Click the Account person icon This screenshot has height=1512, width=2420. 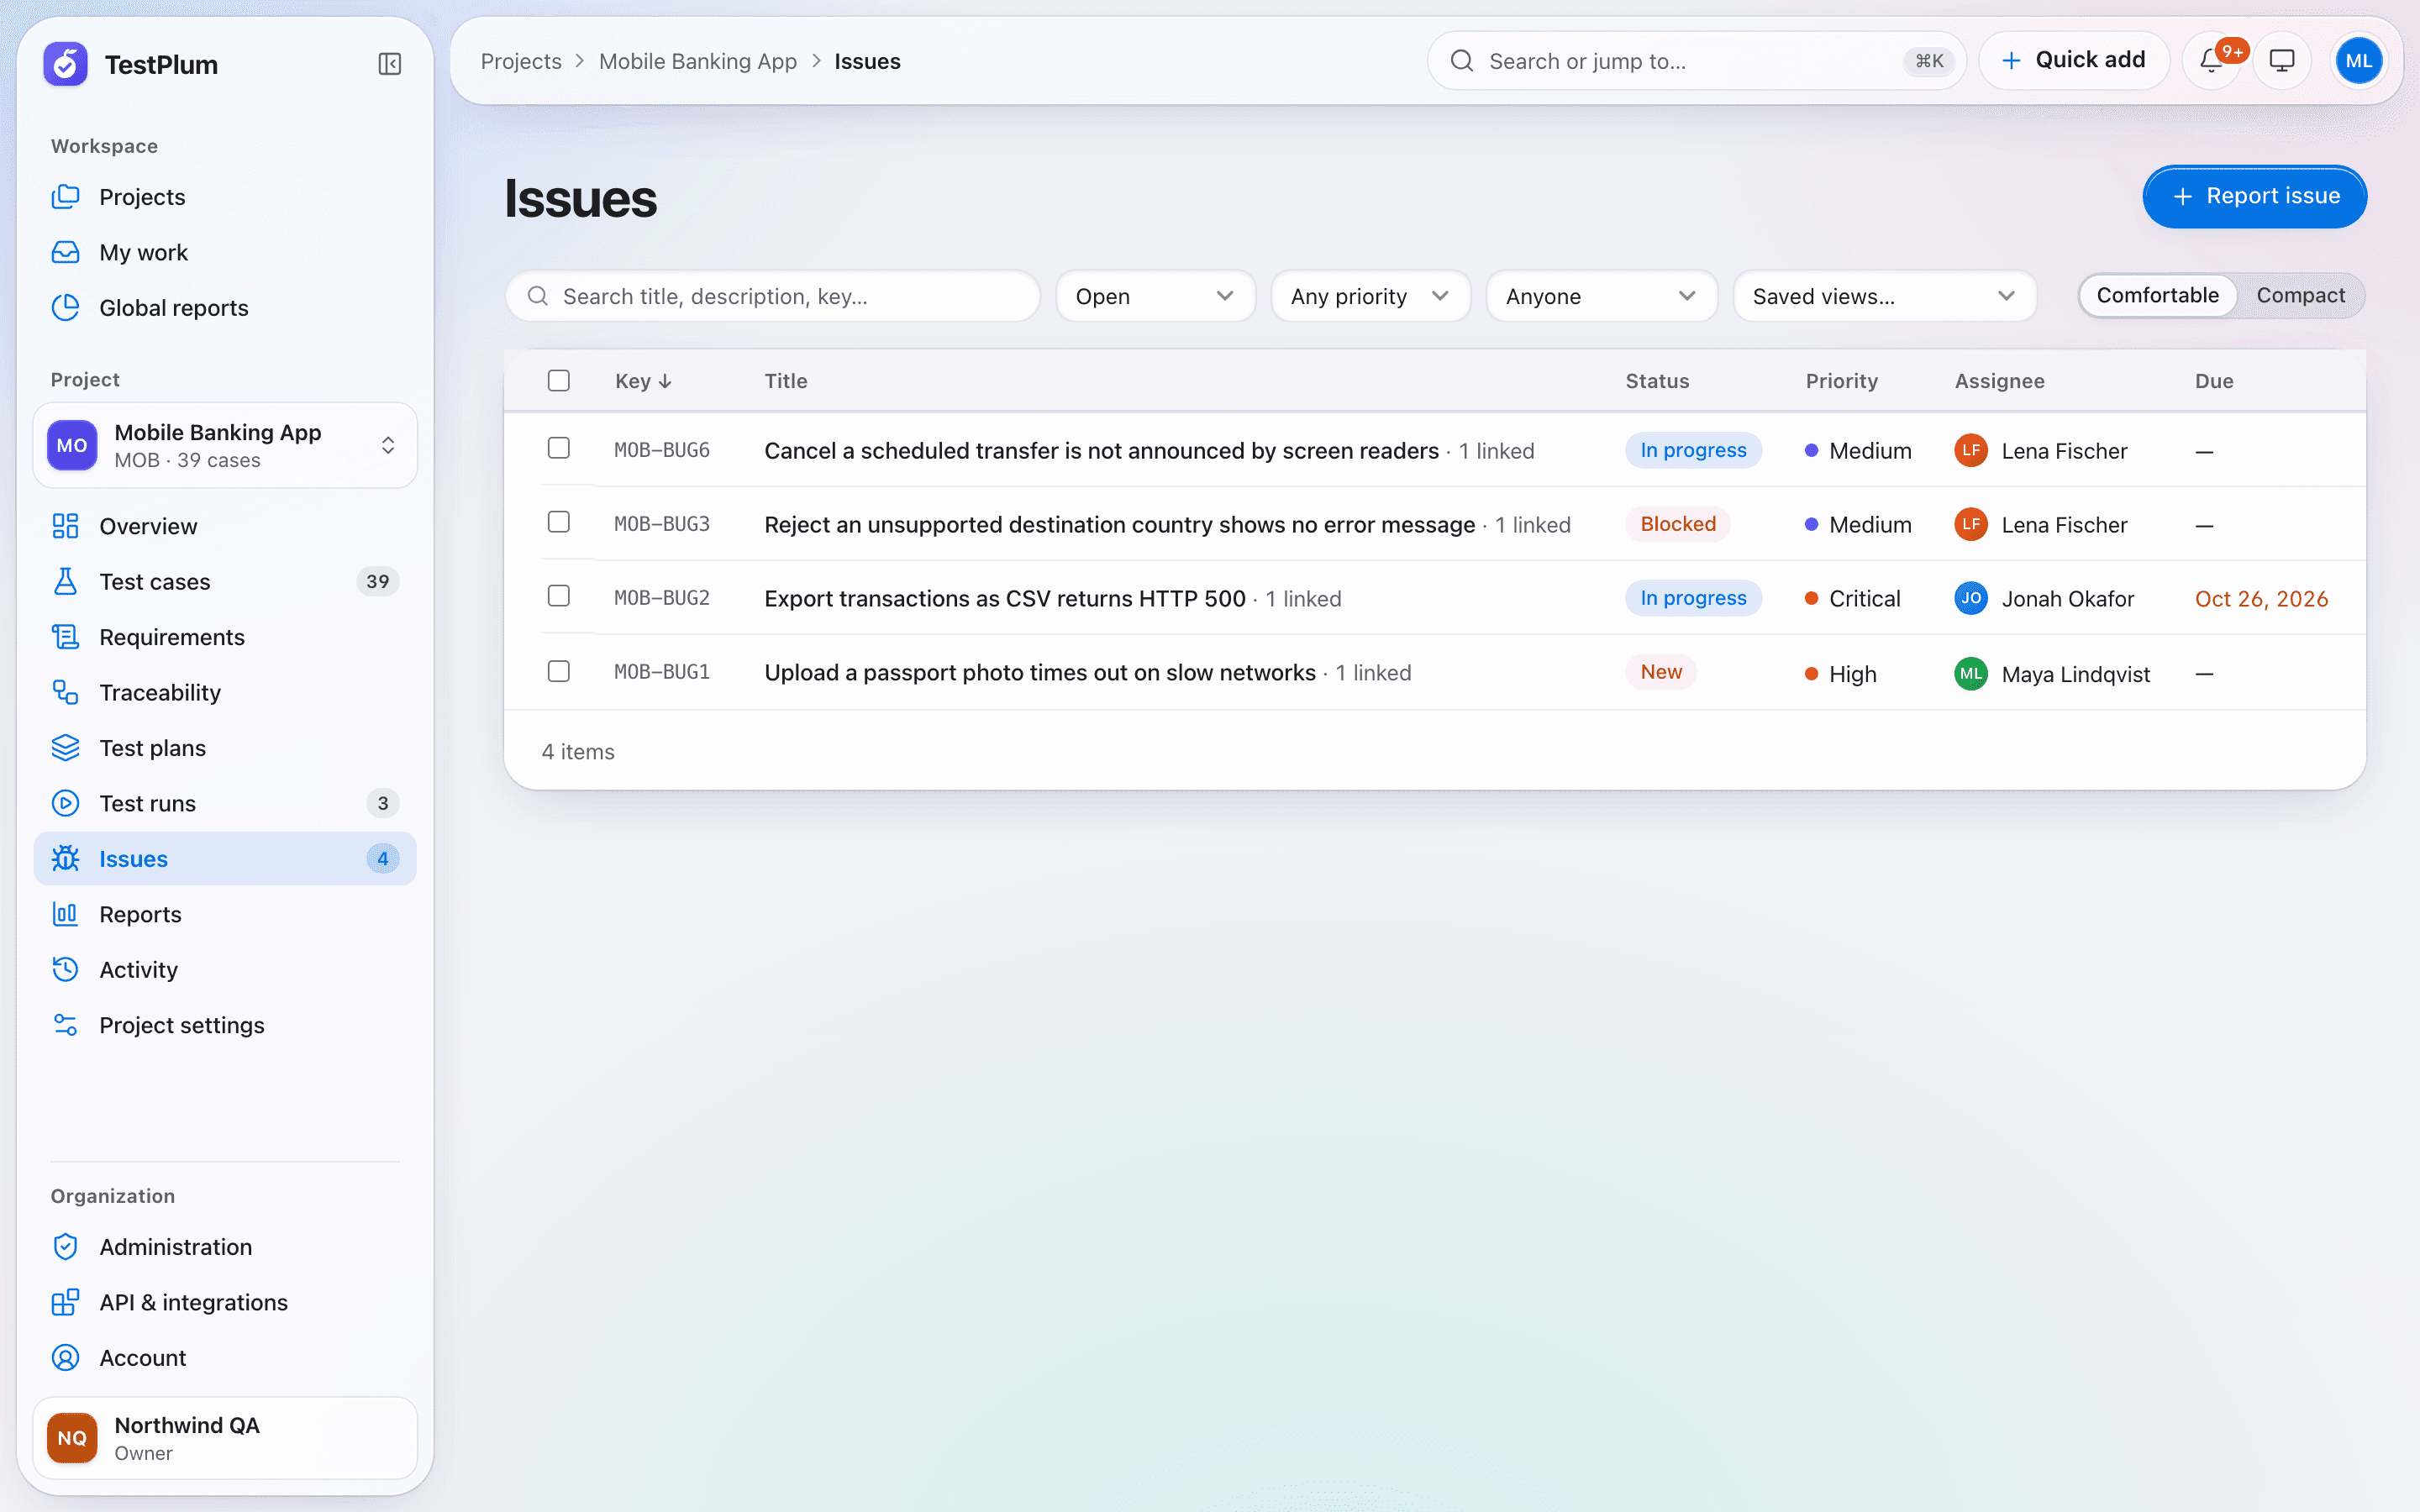click(x=66, y=1358)
